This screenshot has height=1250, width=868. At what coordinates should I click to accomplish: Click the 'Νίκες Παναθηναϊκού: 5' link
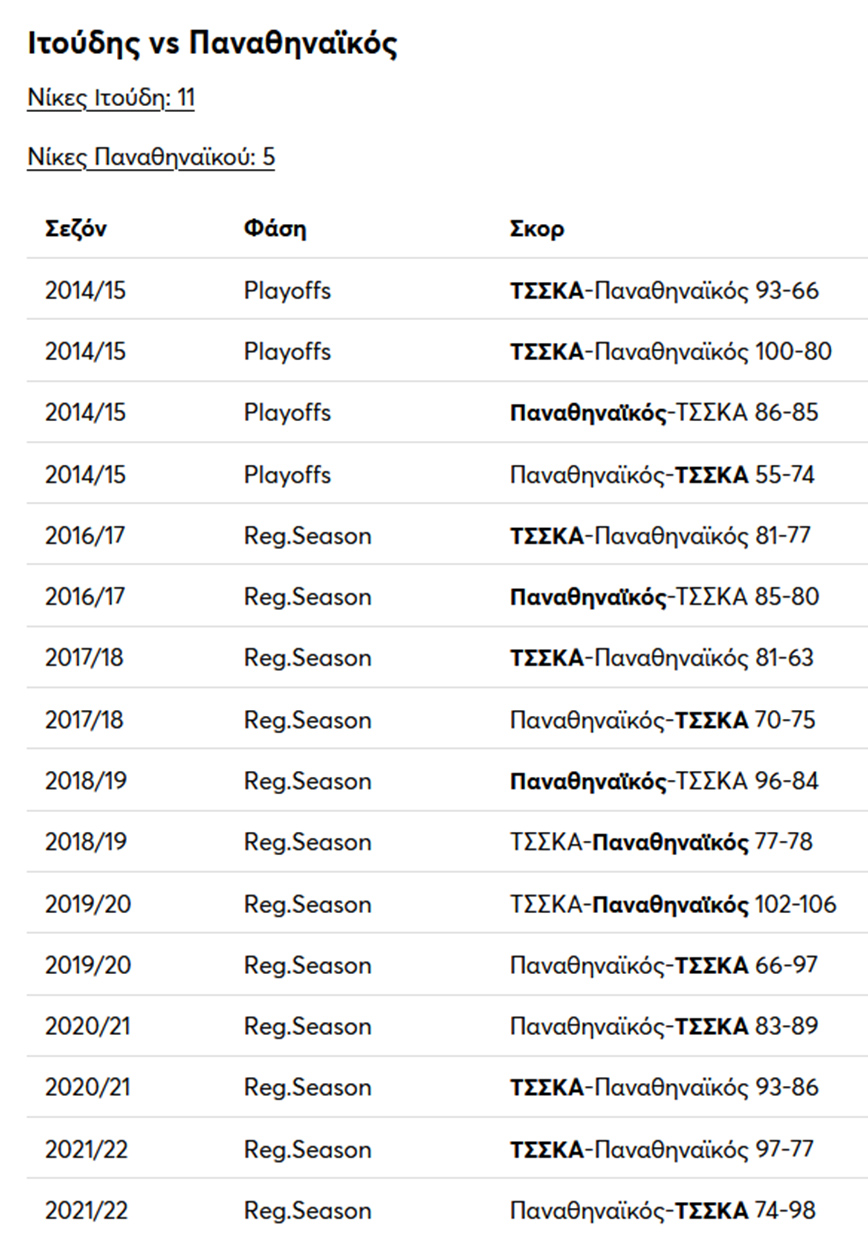[x=151, y=158]
